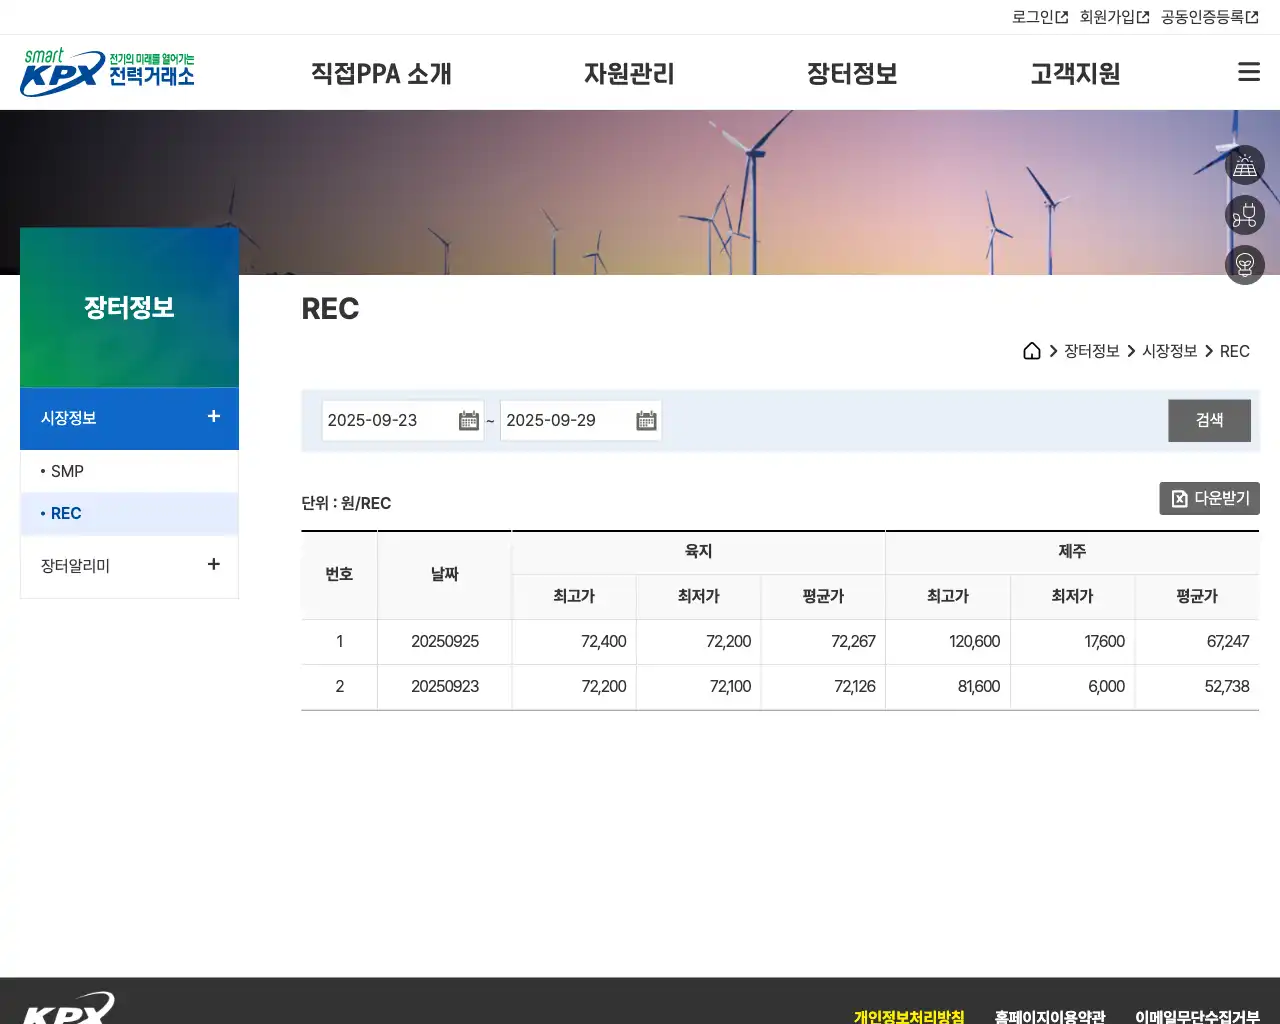The image size is (1280, 1024).
Task: Click the home icon in the breadcrumb
Action: [1032, 351]
